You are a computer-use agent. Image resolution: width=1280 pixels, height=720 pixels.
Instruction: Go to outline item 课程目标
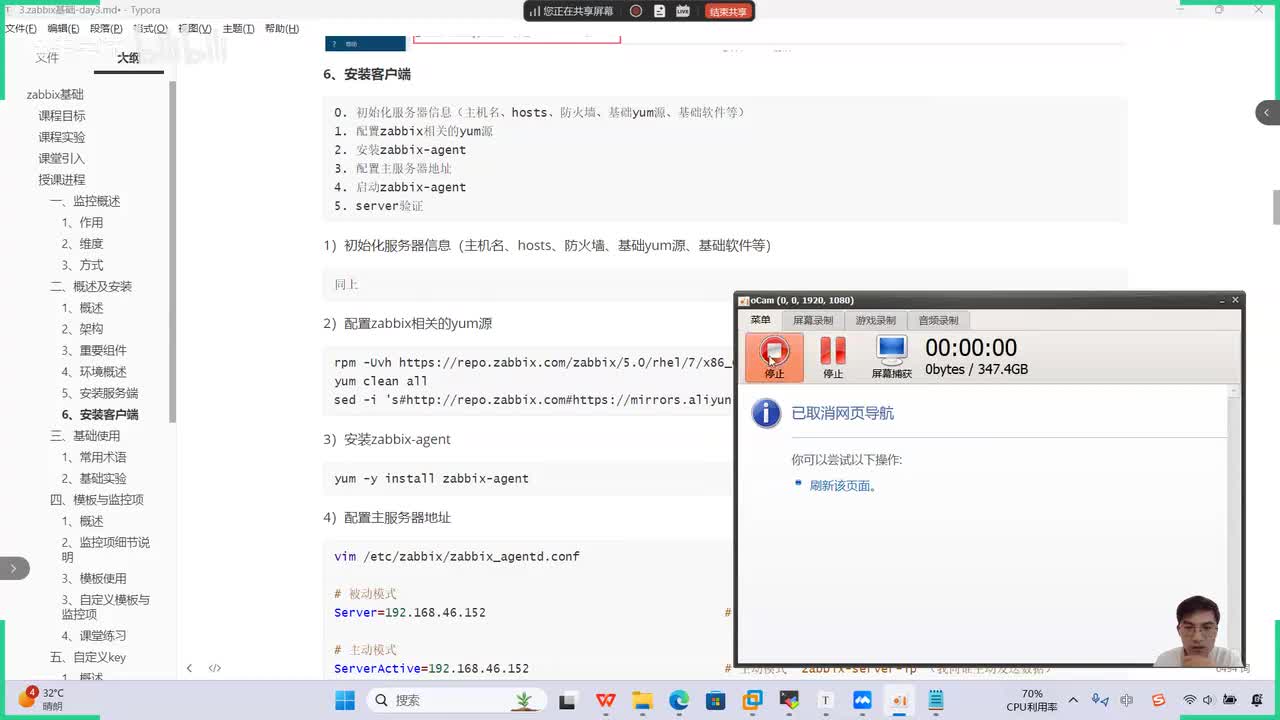click(62, 116)
